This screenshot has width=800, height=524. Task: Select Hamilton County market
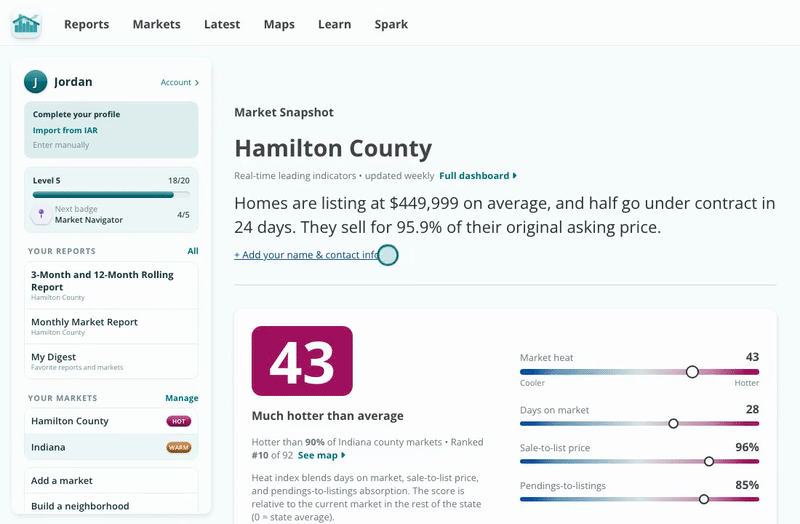click(111, 421)
